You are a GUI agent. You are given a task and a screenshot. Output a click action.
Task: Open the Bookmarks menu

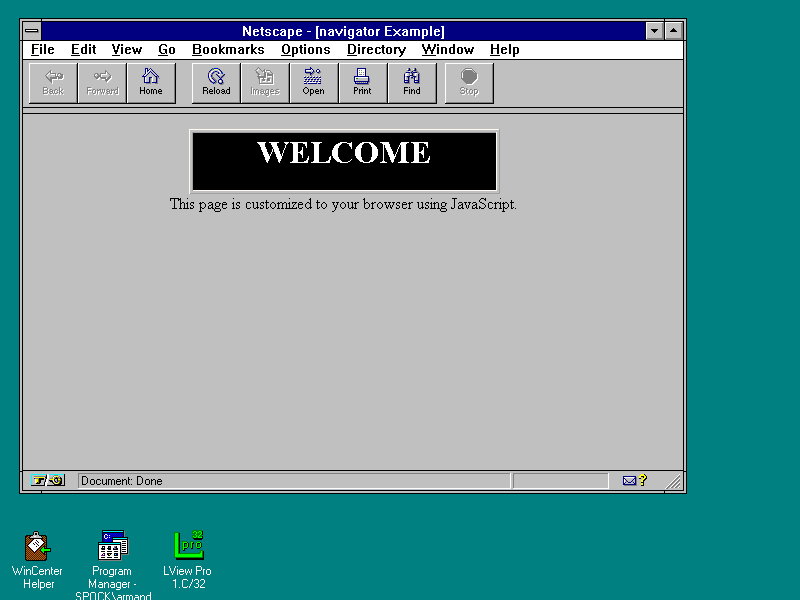[228, 49]
